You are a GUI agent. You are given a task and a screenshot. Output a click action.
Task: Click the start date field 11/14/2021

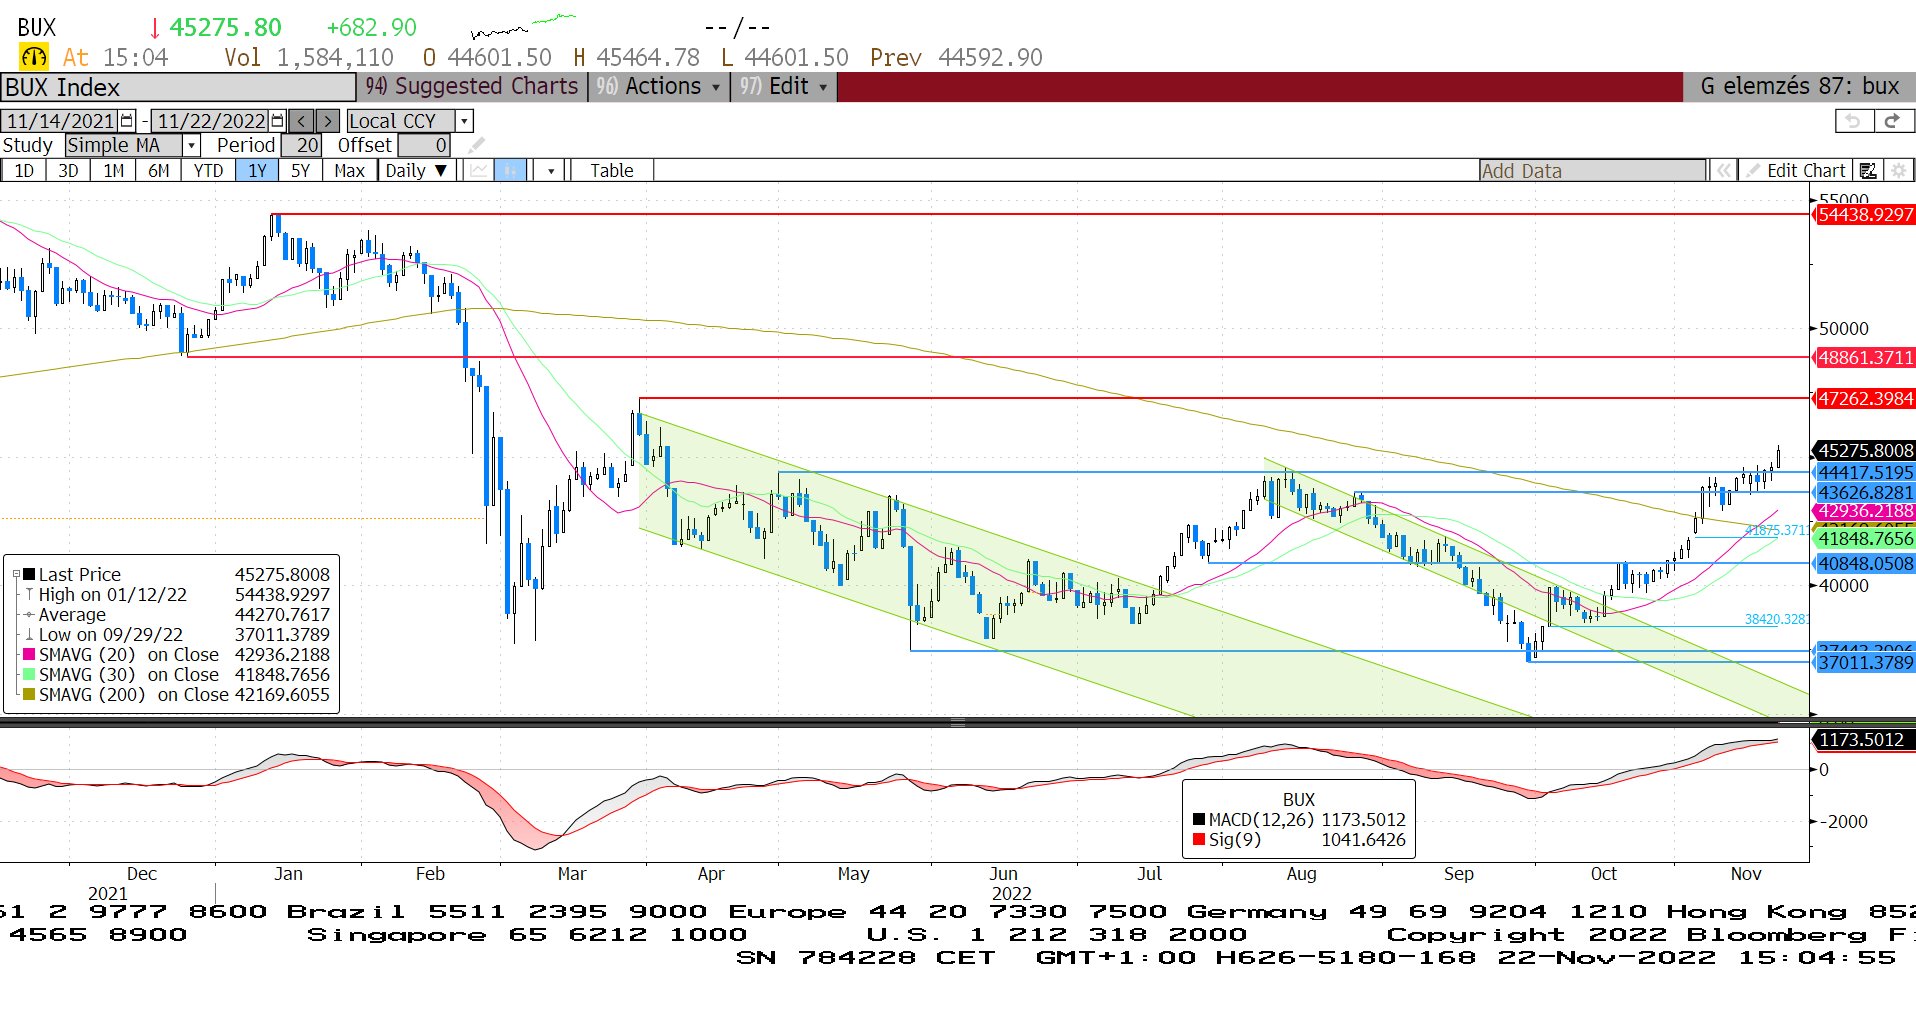coord(60,121)
